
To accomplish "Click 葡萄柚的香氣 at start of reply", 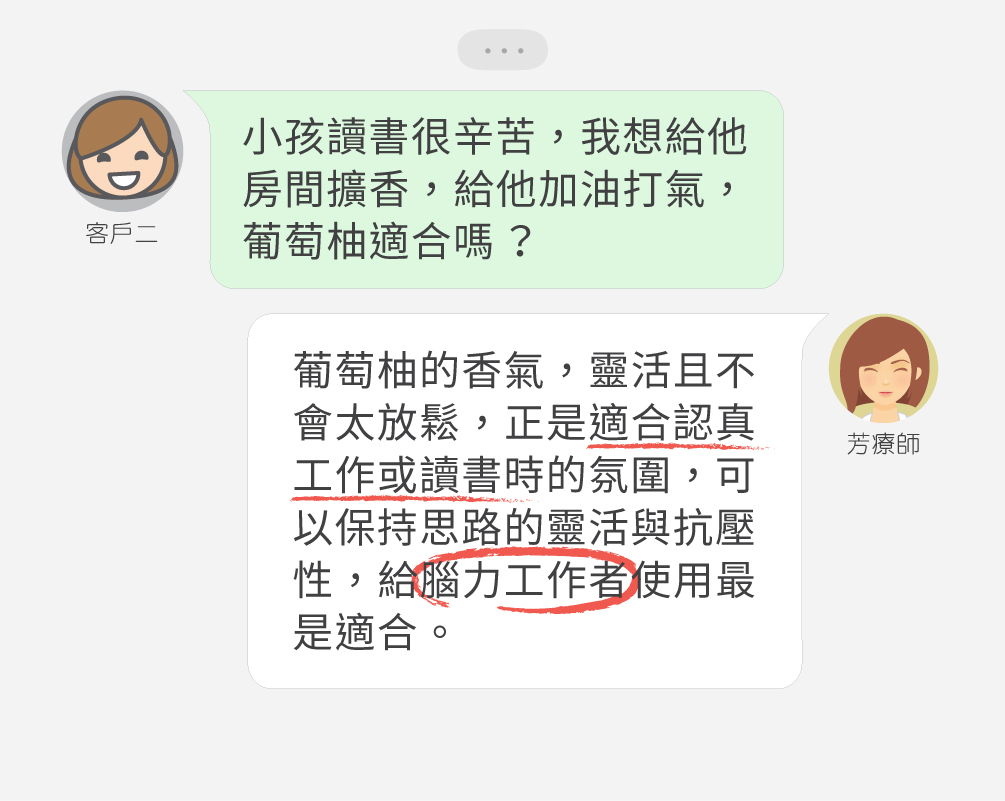I will [x=419, y=371].
